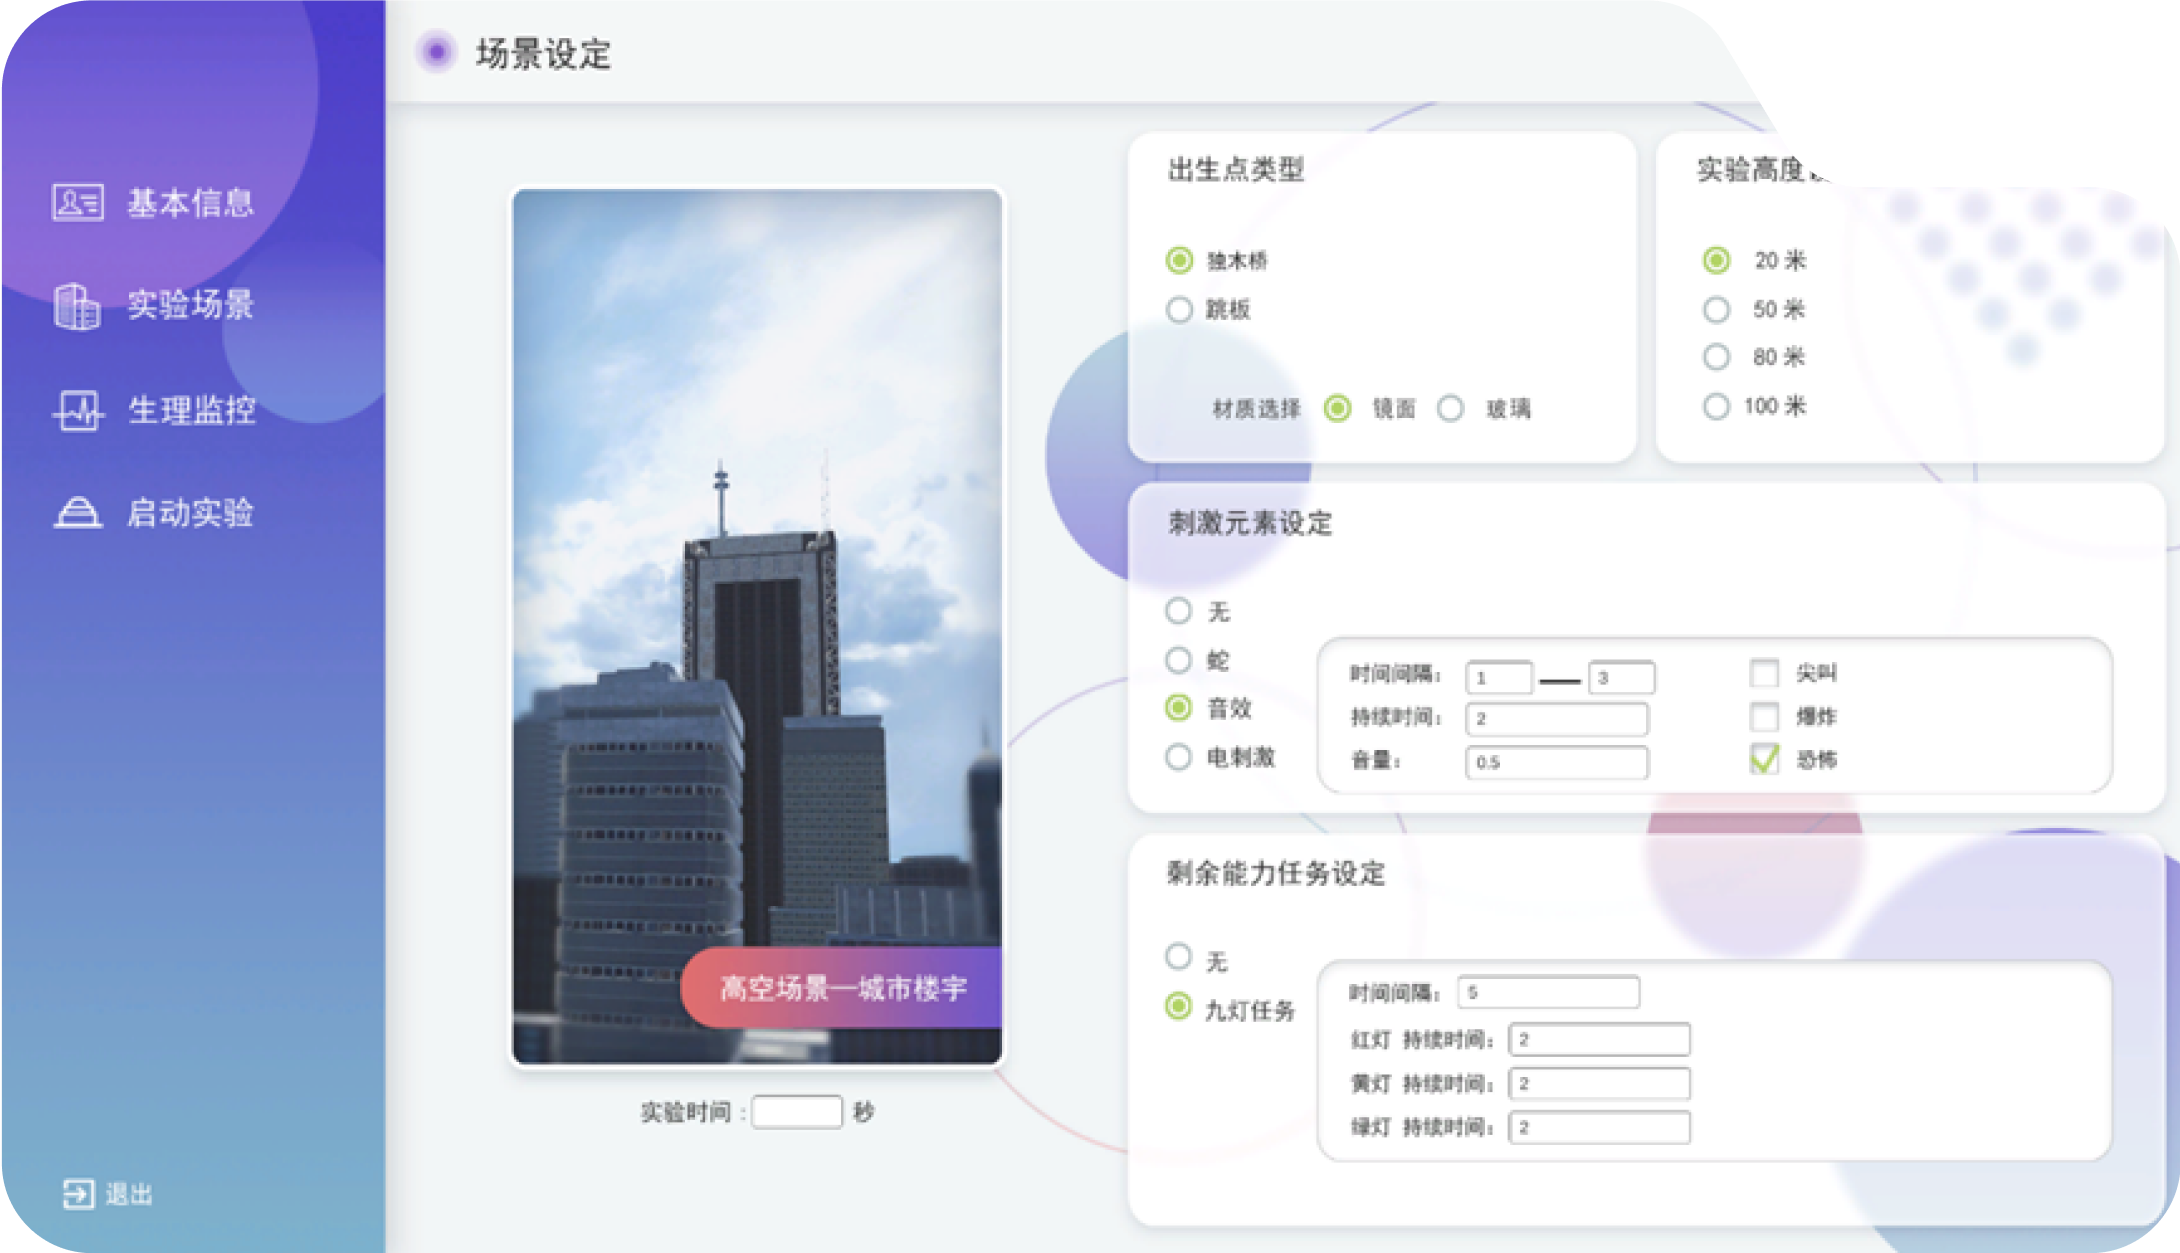Select 电刺激 as stimulus element
Screen dimensions: 2180x1253
tap(1179, 757)
